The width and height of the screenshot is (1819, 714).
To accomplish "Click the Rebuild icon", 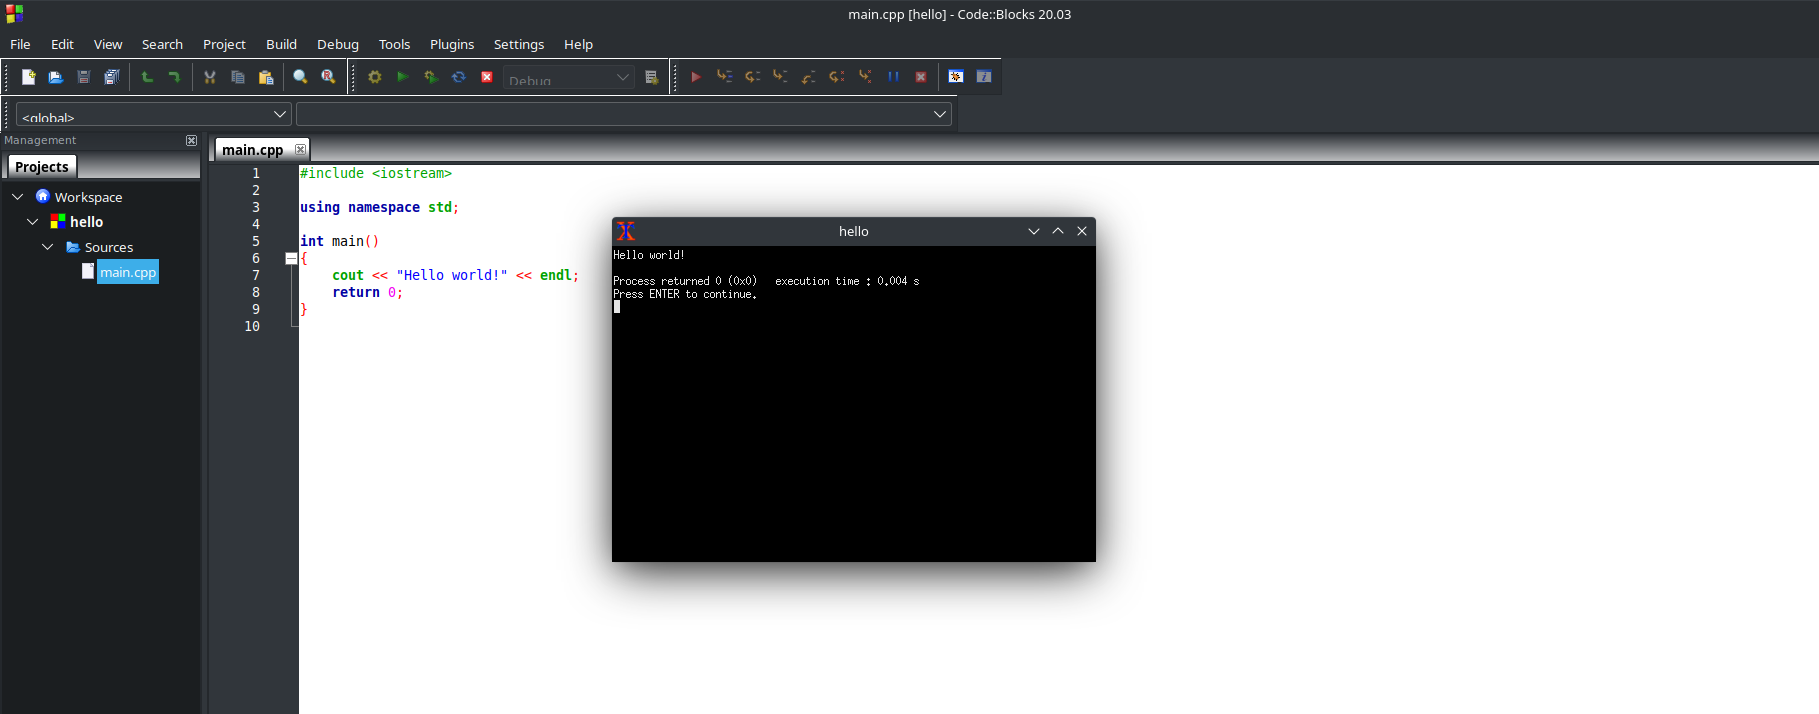I will pyautogui.click(x=459, y=77).
